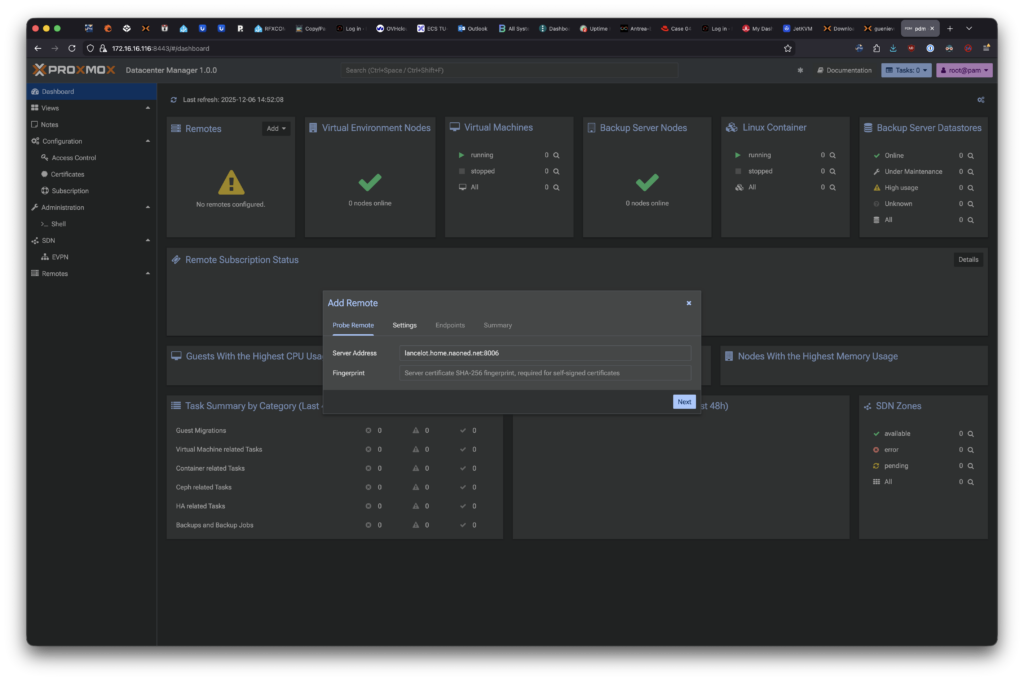
Task: Click magnifier icon for running Virtual Machines
Action: point(556,155)
